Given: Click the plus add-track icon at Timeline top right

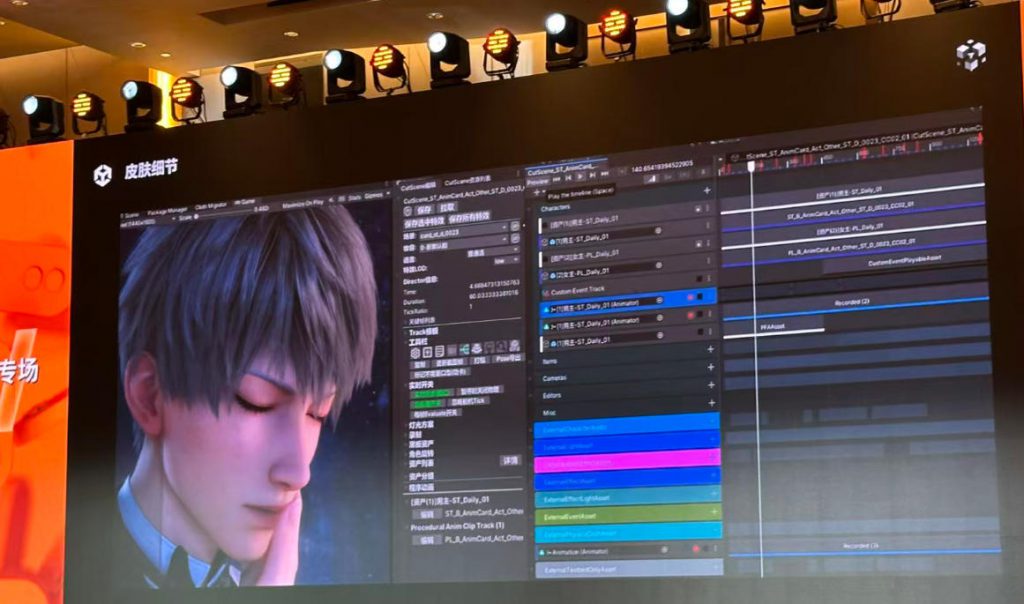Looking at the screenshot, I should pos(708,190).
